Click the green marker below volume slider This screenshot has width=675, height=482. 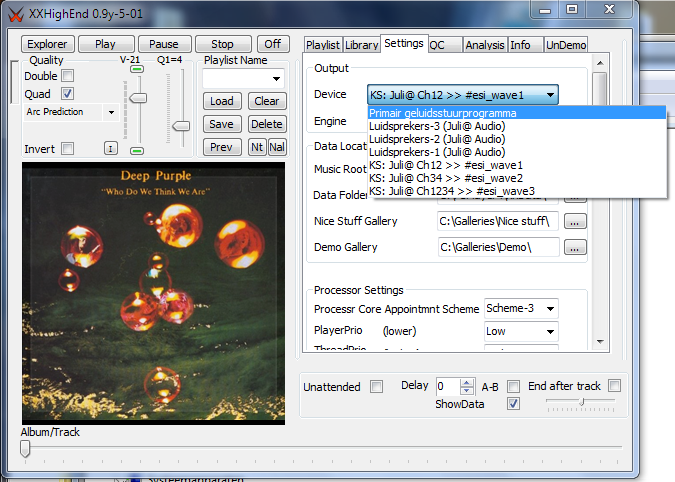[x=137, y=151]
